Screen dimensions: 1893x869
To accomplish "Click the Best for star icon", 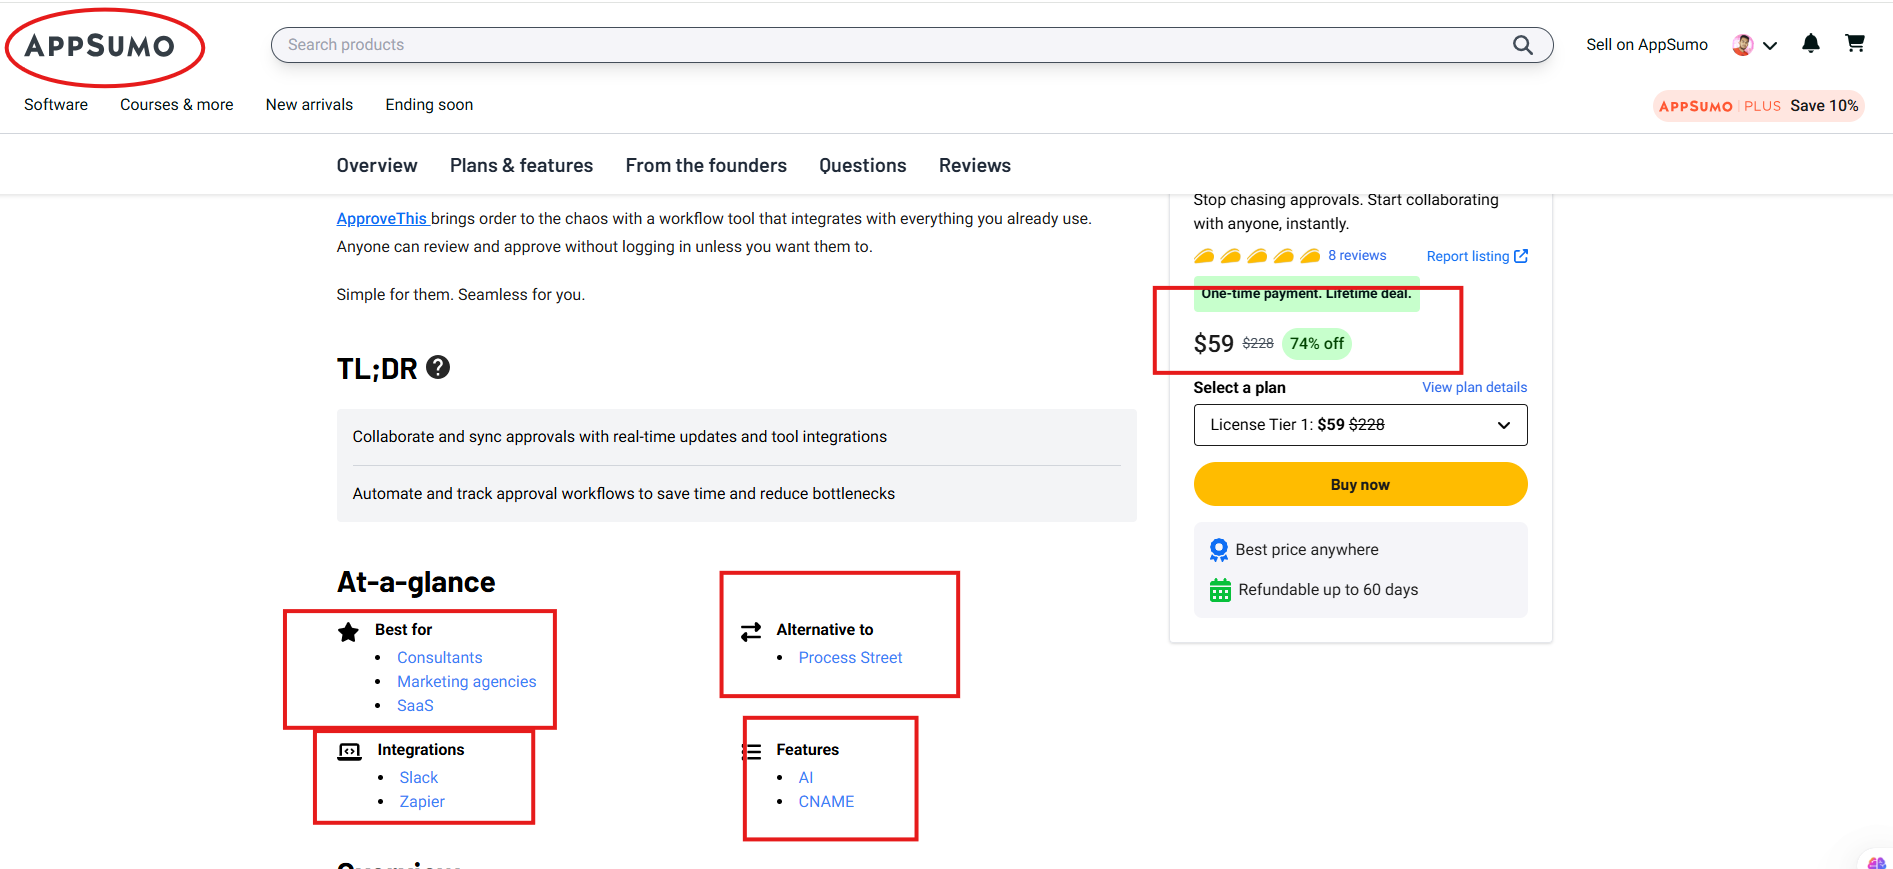I will pyautogui.click(x=348, y=631).
